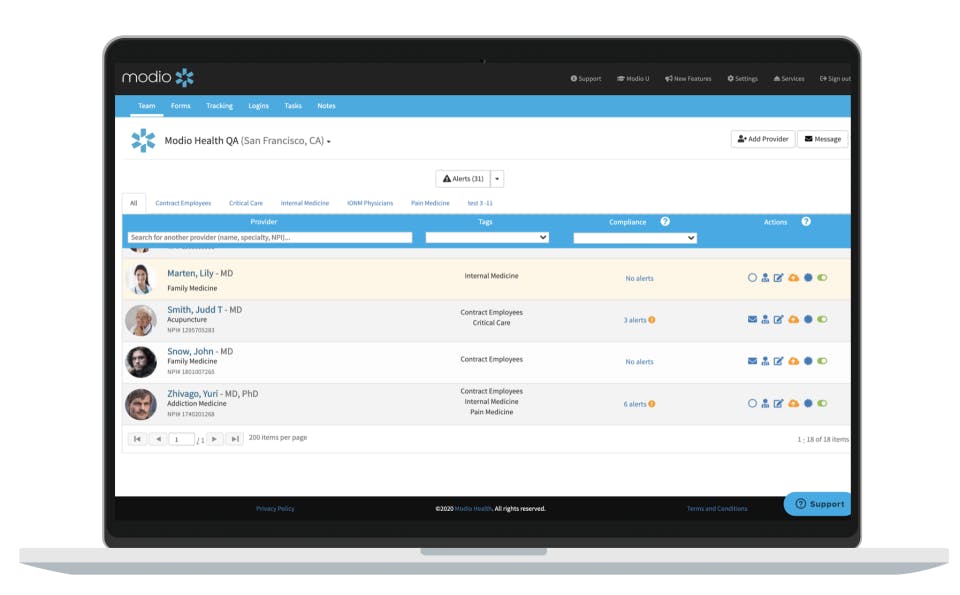The height and width of the screenshot is (595, 960).
Task: Click the edit pencil icon for Snow, John
Action: [778, 360]
